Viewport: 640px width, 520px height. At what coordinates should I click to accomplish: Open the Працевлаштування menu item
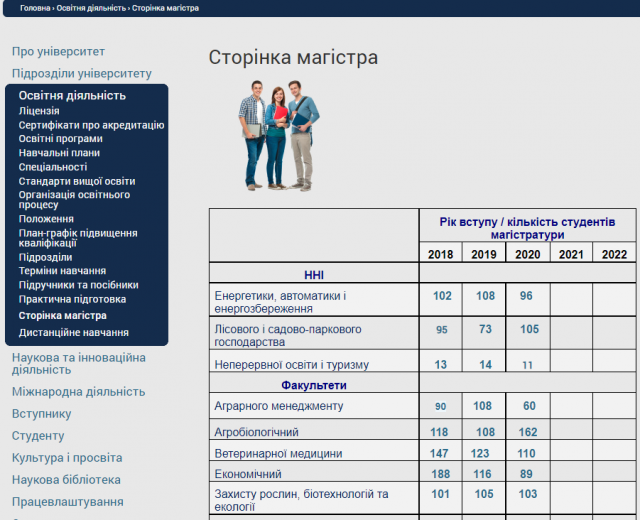[x=68, y=502]
